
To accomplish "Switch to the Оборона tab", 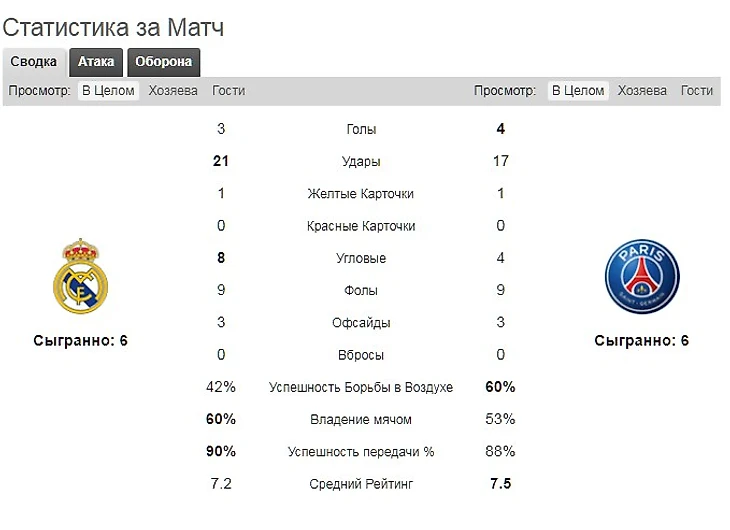I will pyautogui.click(x=164, y=62).
